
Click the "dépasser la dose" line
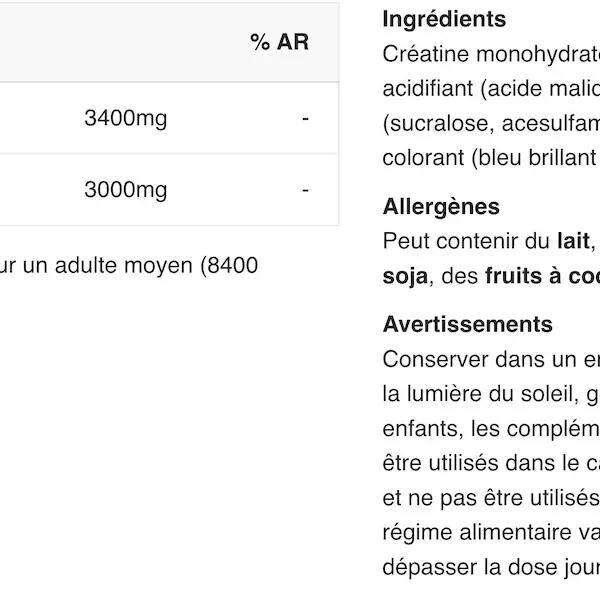point(490,567)
